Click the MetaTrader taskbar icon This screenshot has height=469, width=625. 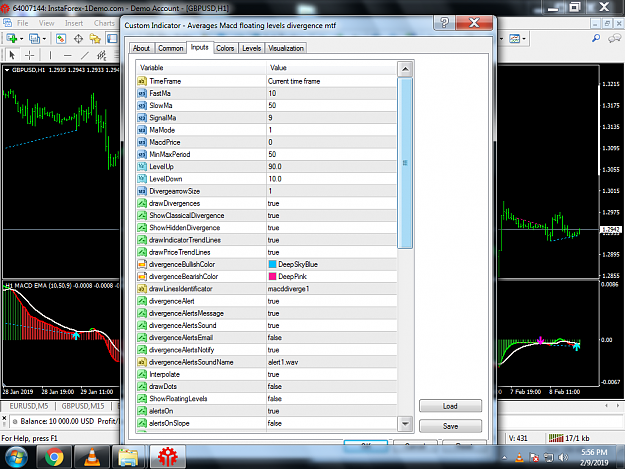pyautogui.click(x=167, y=457)
